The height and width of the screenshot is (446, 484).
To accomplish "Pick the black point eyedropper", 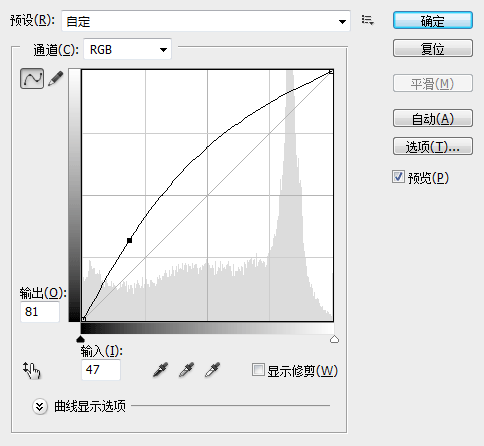I will [x=160, y=370].
